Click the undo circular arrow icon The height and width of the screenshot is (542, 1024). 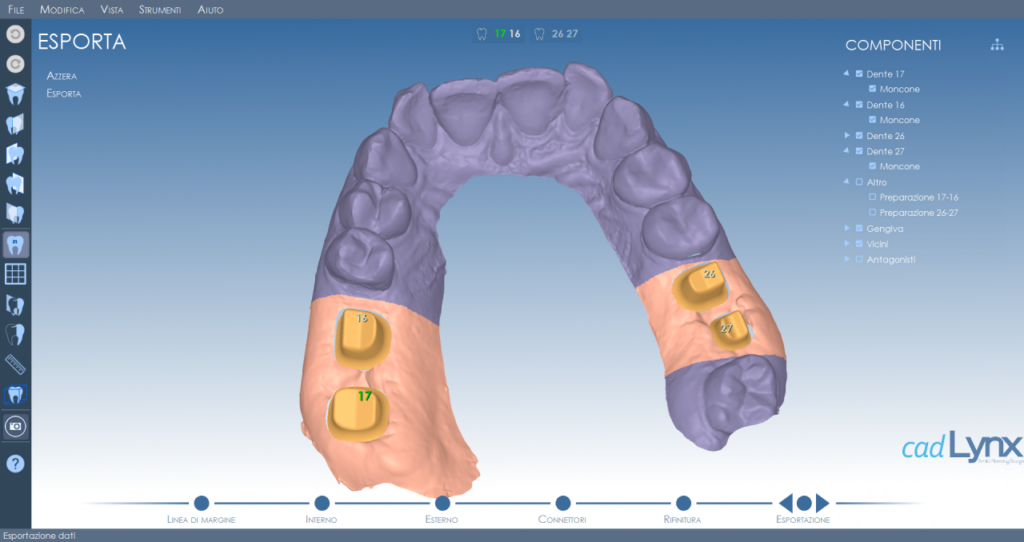pyautogui.click(x=15, y=34)
